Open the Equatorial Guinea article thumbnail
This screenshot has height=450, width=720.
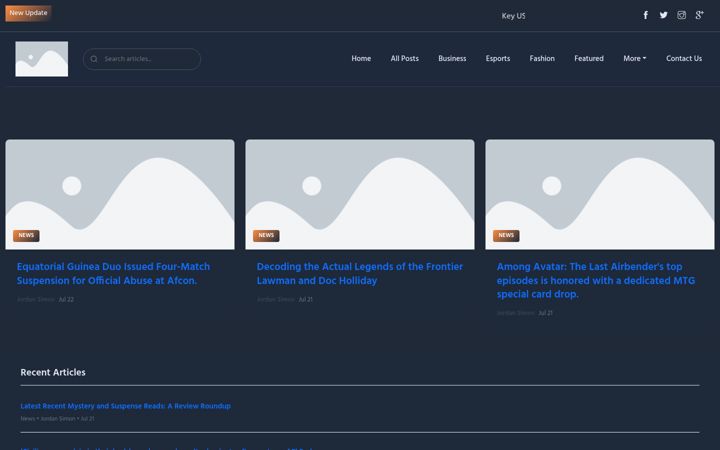120,195
